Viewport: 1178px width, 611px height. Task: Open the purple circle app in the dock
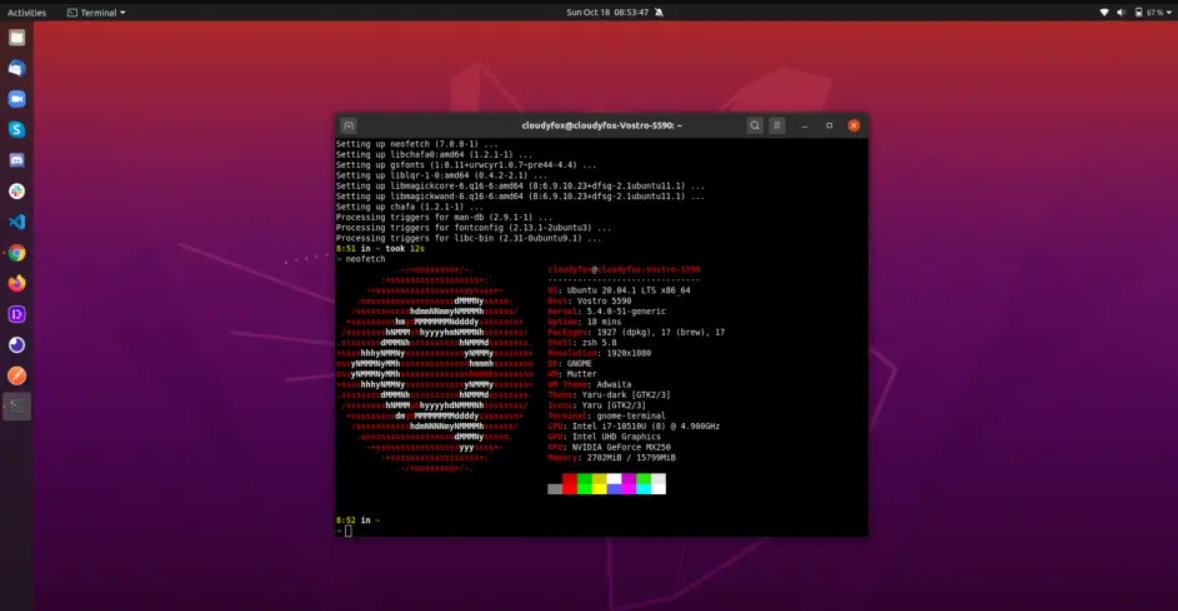(17, 345)
